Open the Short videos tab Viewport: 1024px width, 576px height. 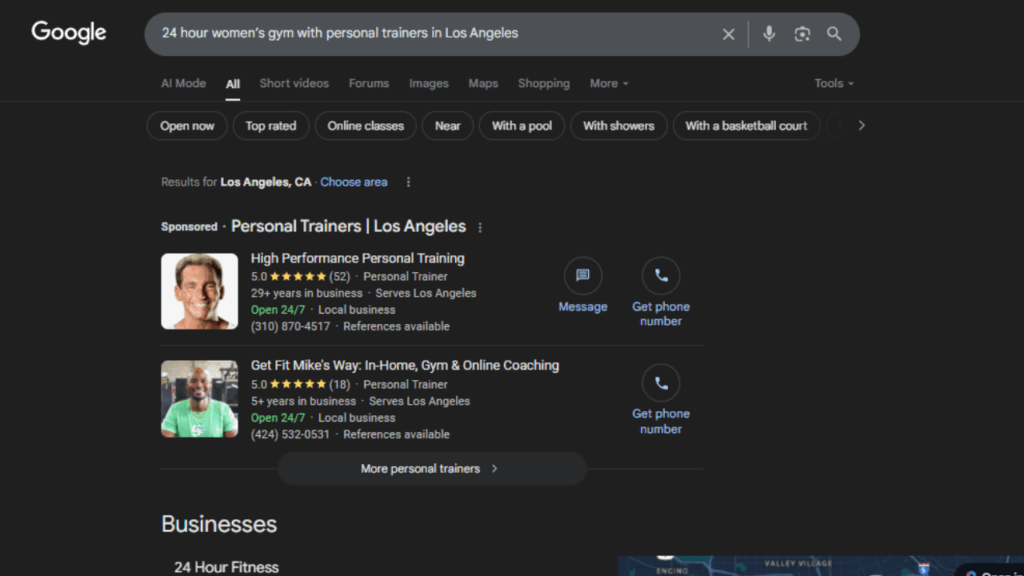coord(294,84)
